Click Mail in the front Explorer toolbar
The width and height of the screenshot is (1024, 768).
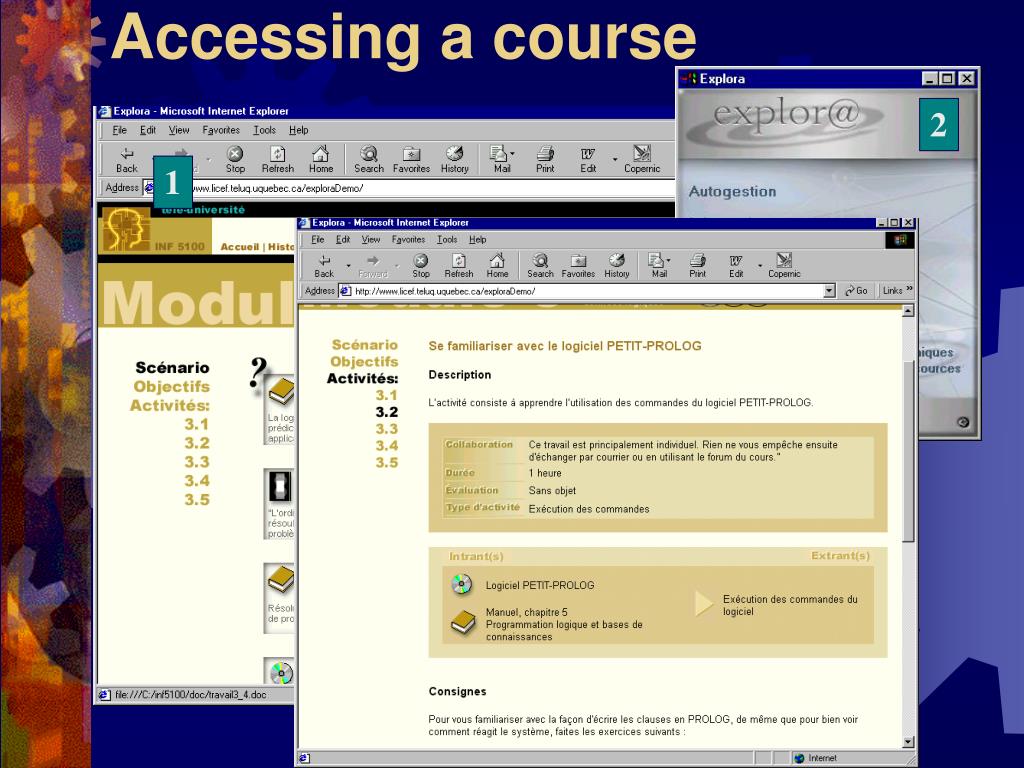(659, 266)
